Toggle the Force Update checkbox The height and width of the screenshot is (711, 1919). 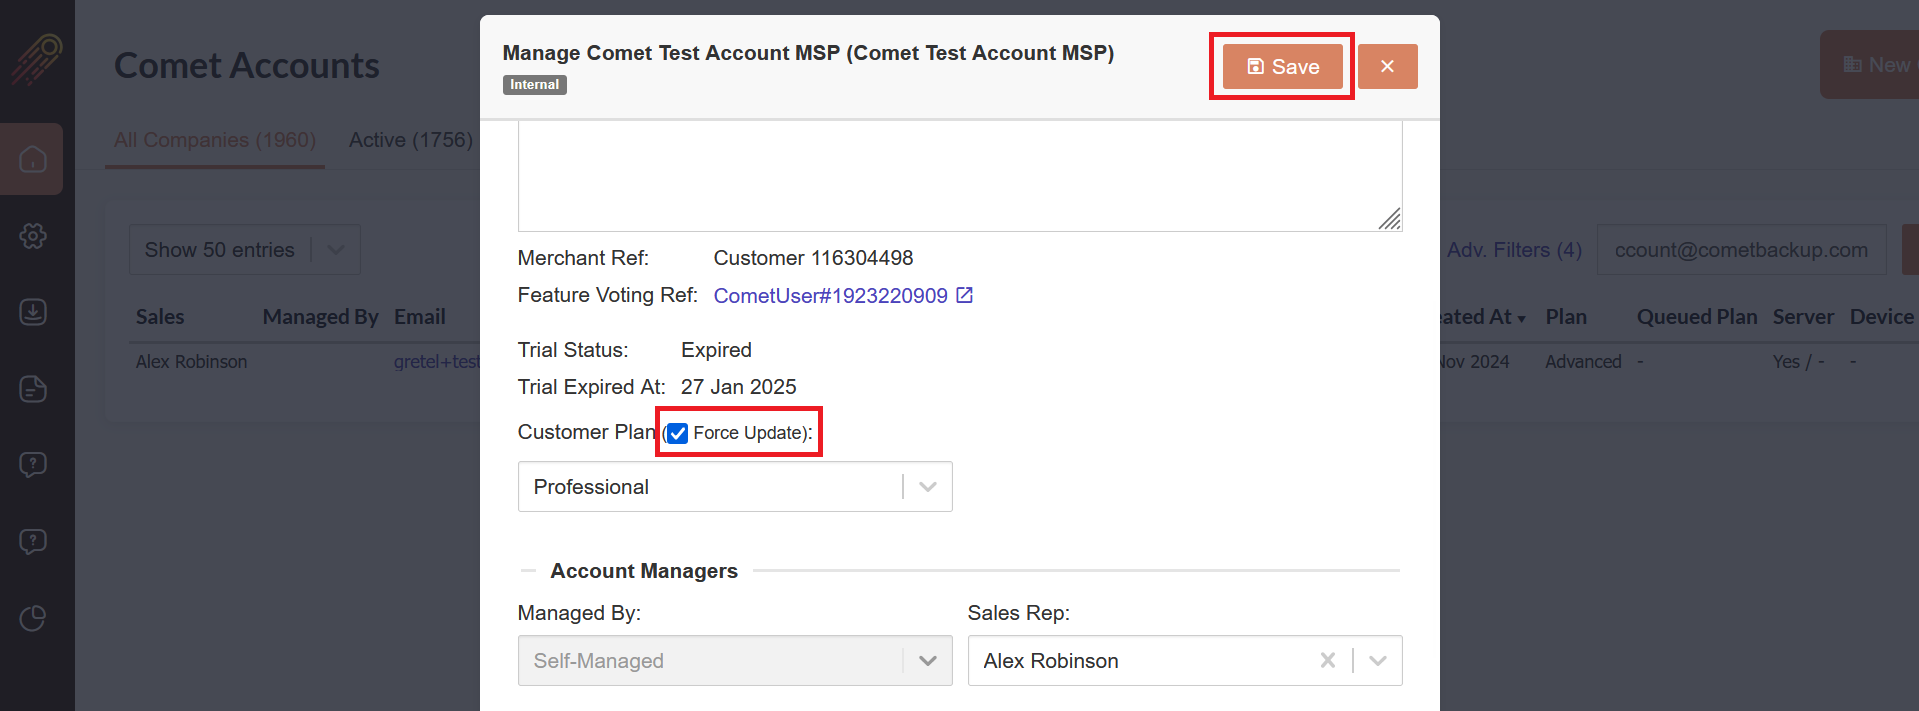(678, 433)
